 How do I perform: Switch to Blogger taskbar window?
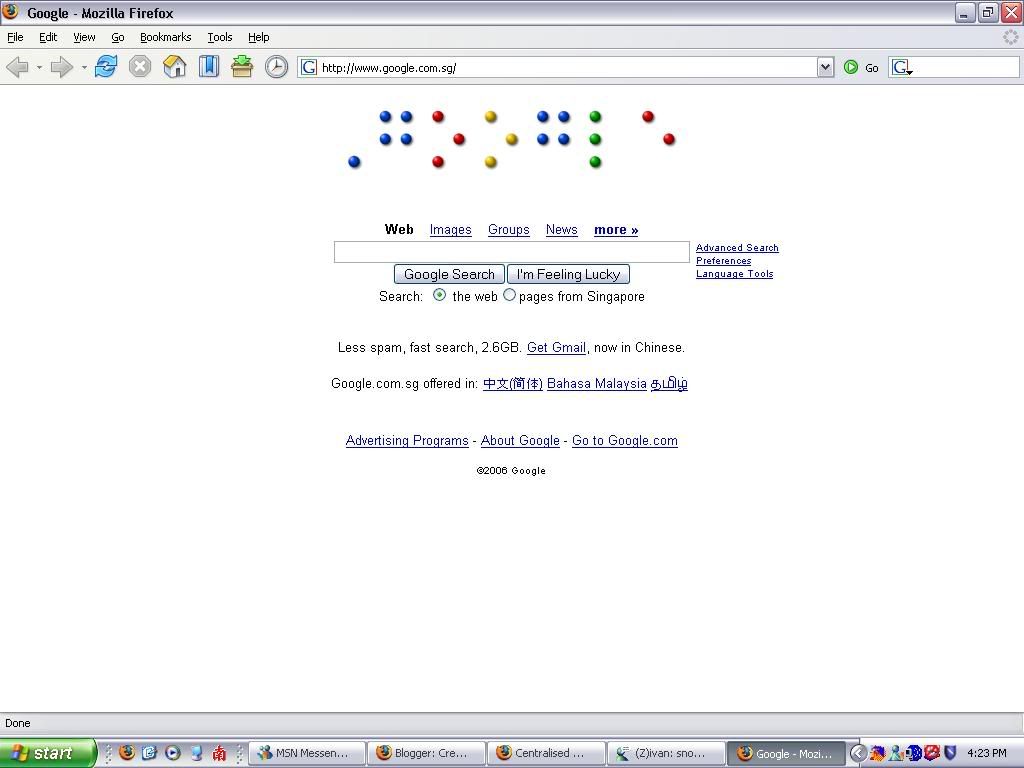(x=427, y=753)
